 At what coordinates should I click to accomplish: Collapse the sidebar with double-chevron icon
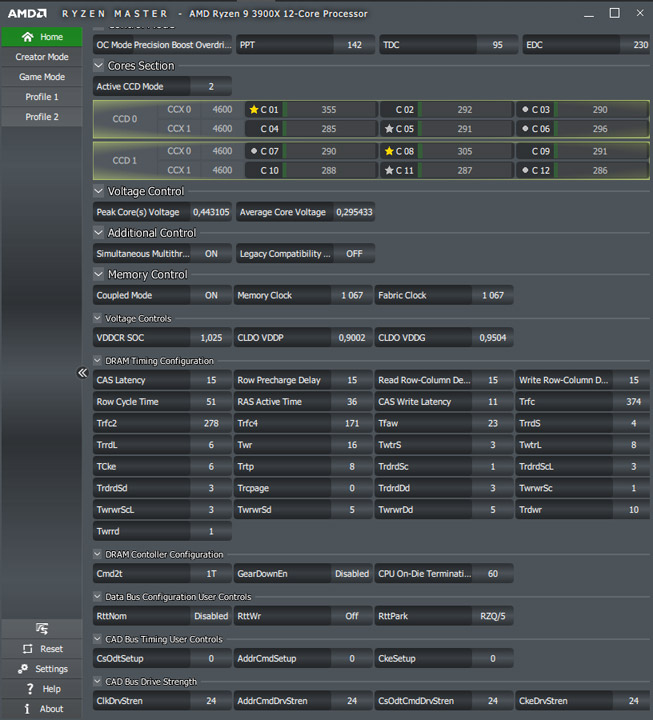coord(82,372)
